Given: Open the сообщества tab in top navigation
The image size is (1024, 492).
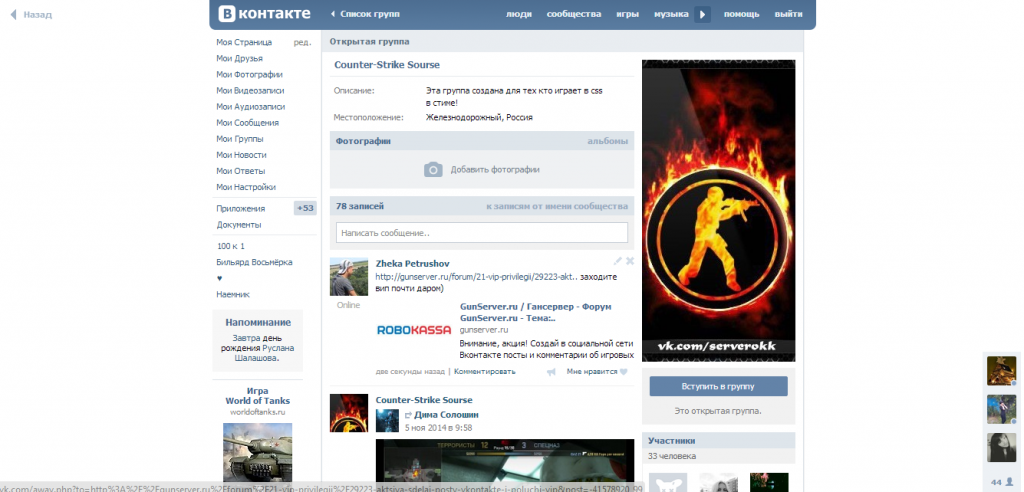Looking at the screenshot, I should click(573, 14).
